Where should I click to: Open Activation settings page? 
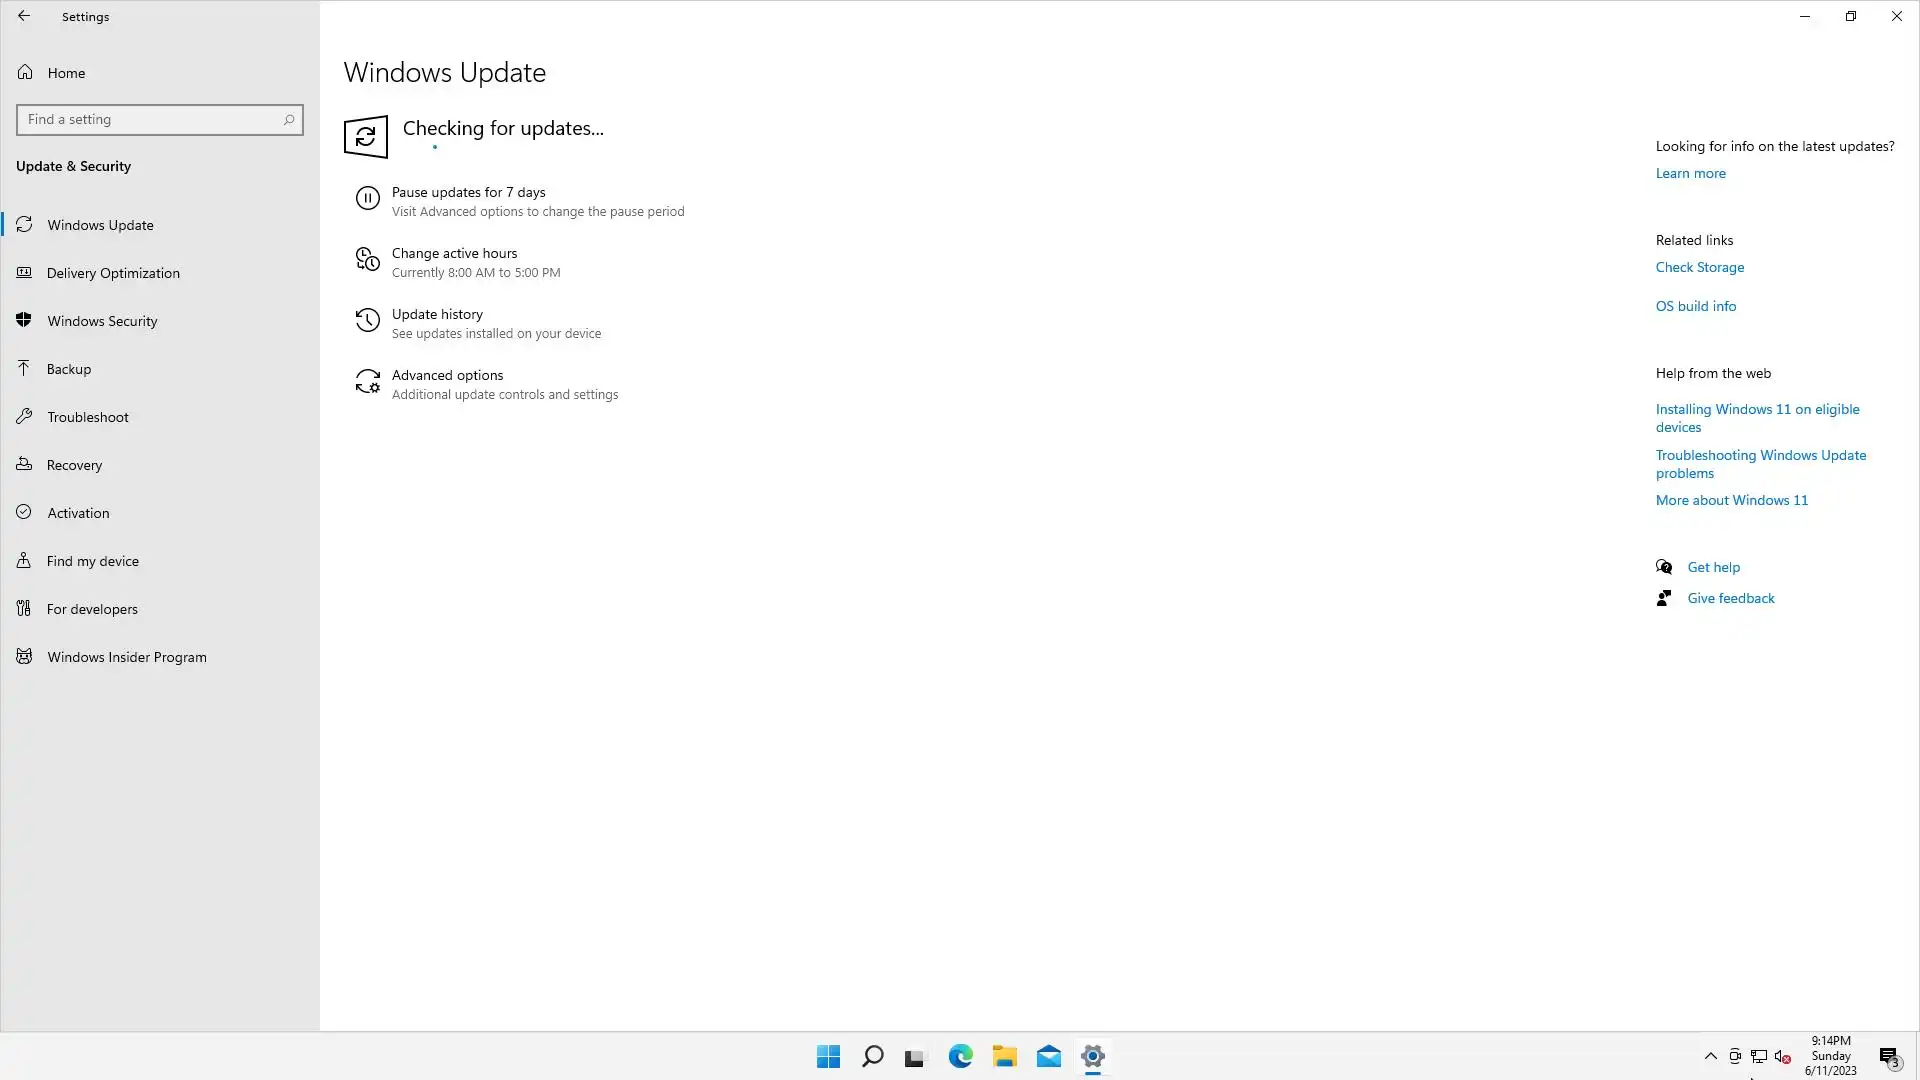[78, 513]
